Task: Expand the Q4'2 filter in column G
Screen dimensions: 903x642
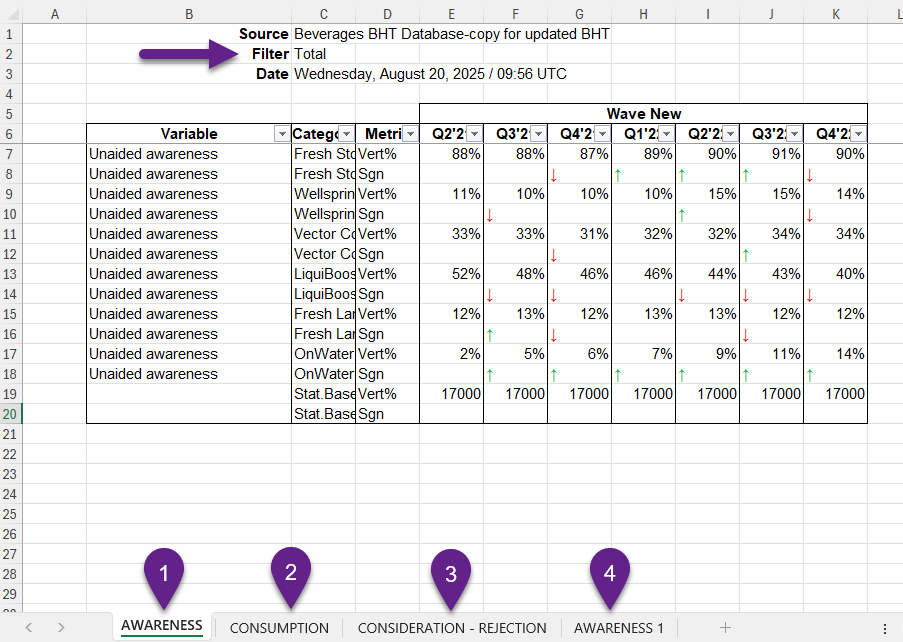Action: 601,134
